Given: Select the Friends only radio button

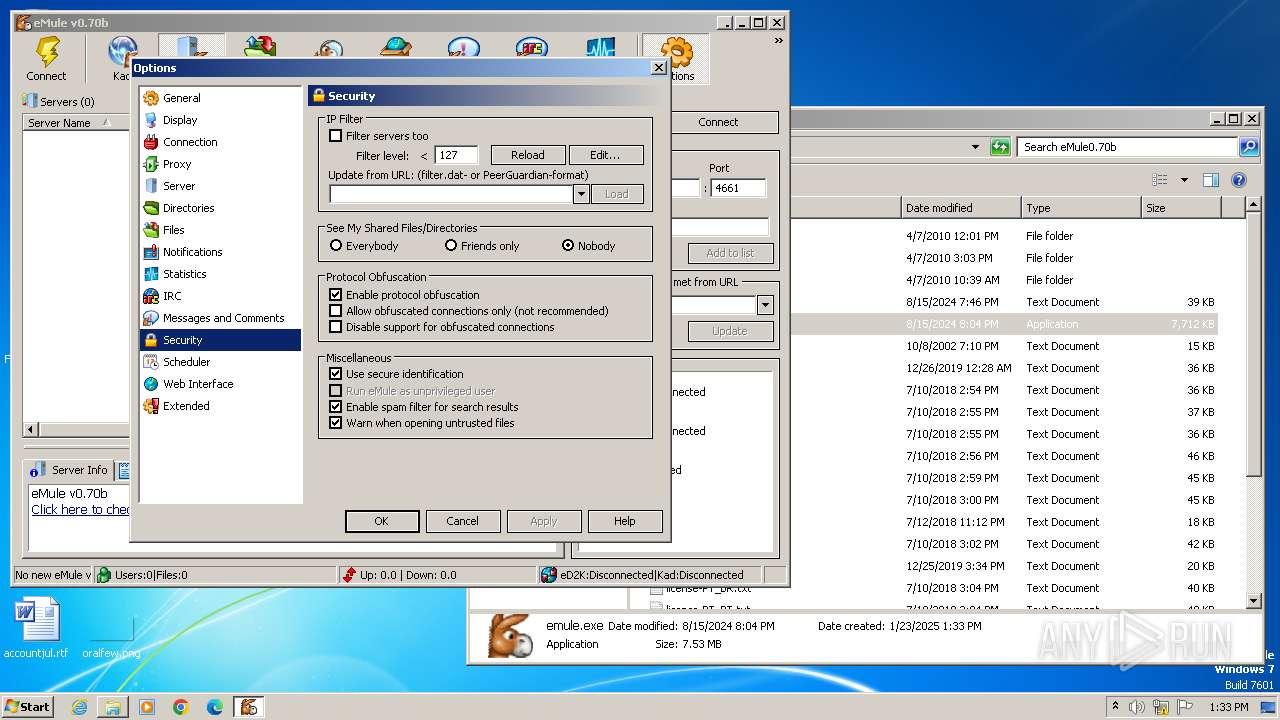Looking at the screenshot, I should coord(451,246).
